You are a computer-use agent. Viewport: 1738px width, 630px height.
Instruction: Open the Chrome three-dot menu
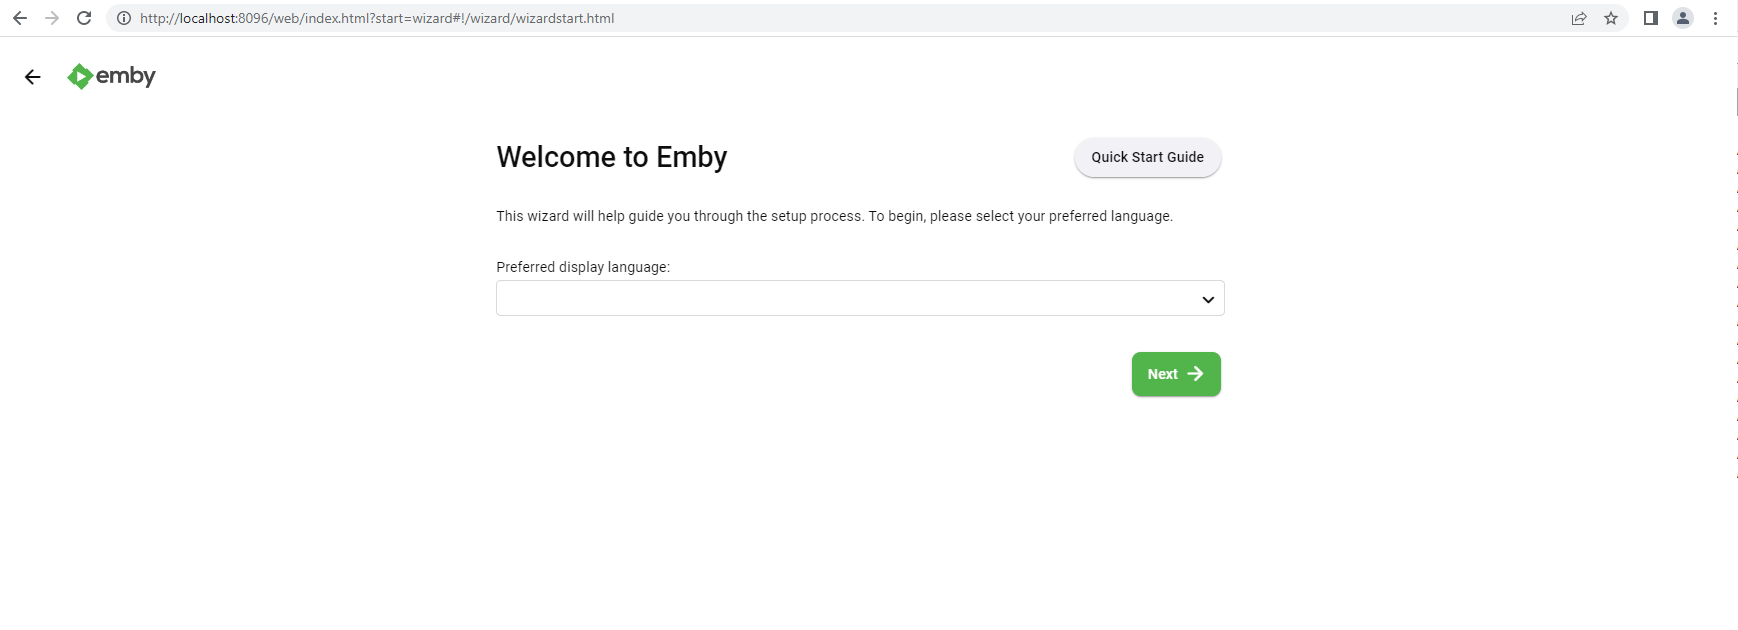tap(1715, 18)
